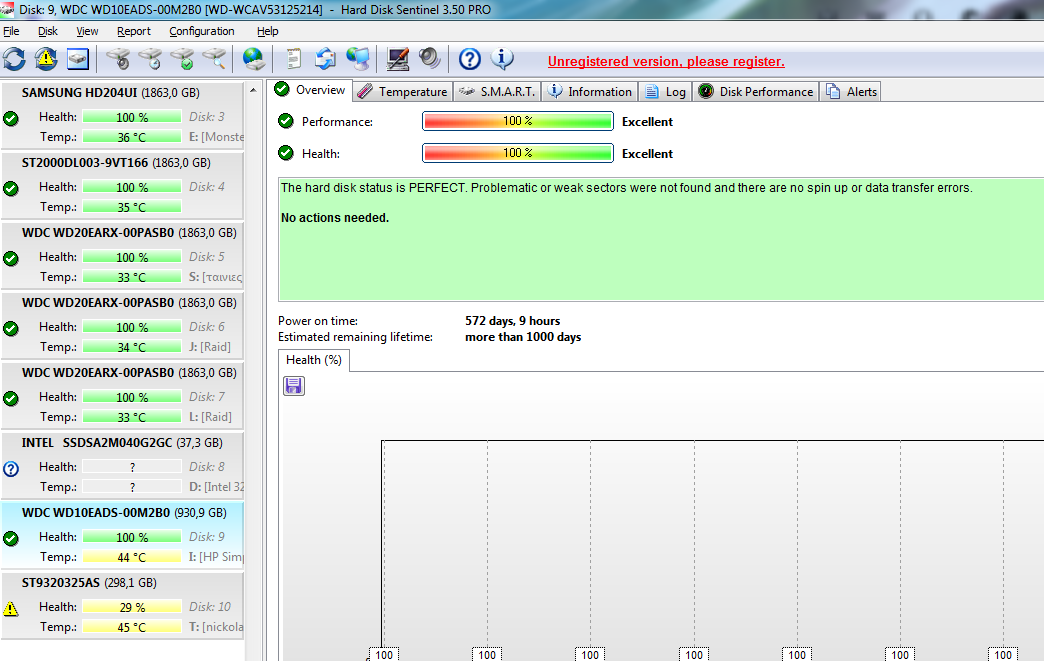1044x661 pixels.
Task: Click the blue question mark help icon
Action: [469, 59]
